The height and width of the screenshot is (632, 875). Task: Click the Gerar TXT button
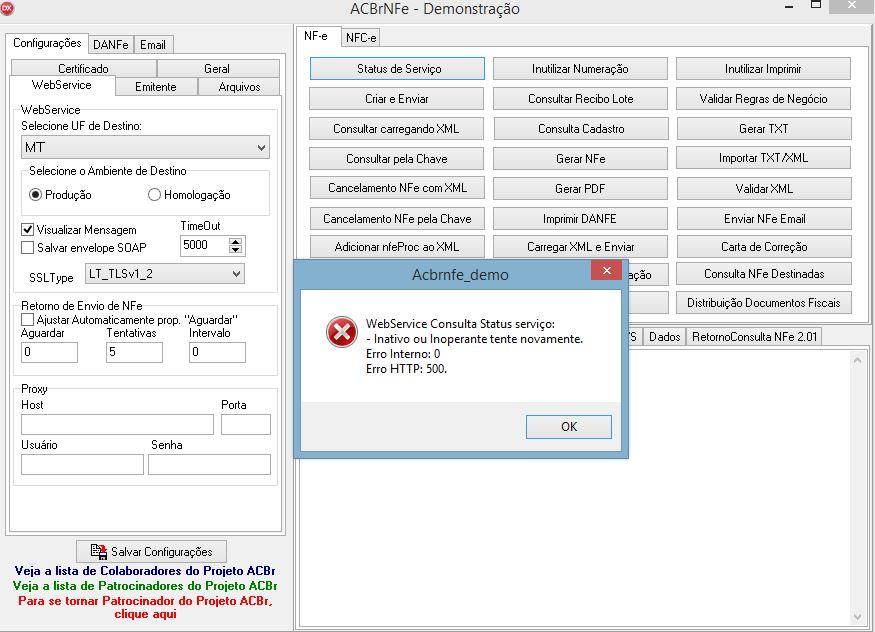(x=763, y=129)
